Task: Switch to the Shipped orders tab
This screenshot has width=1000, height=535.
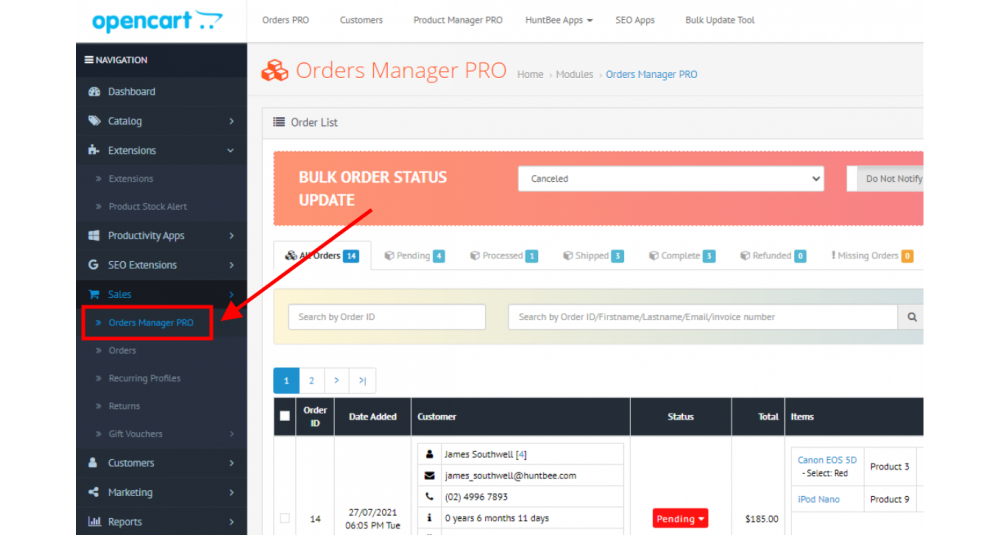Action: (592, 256)
